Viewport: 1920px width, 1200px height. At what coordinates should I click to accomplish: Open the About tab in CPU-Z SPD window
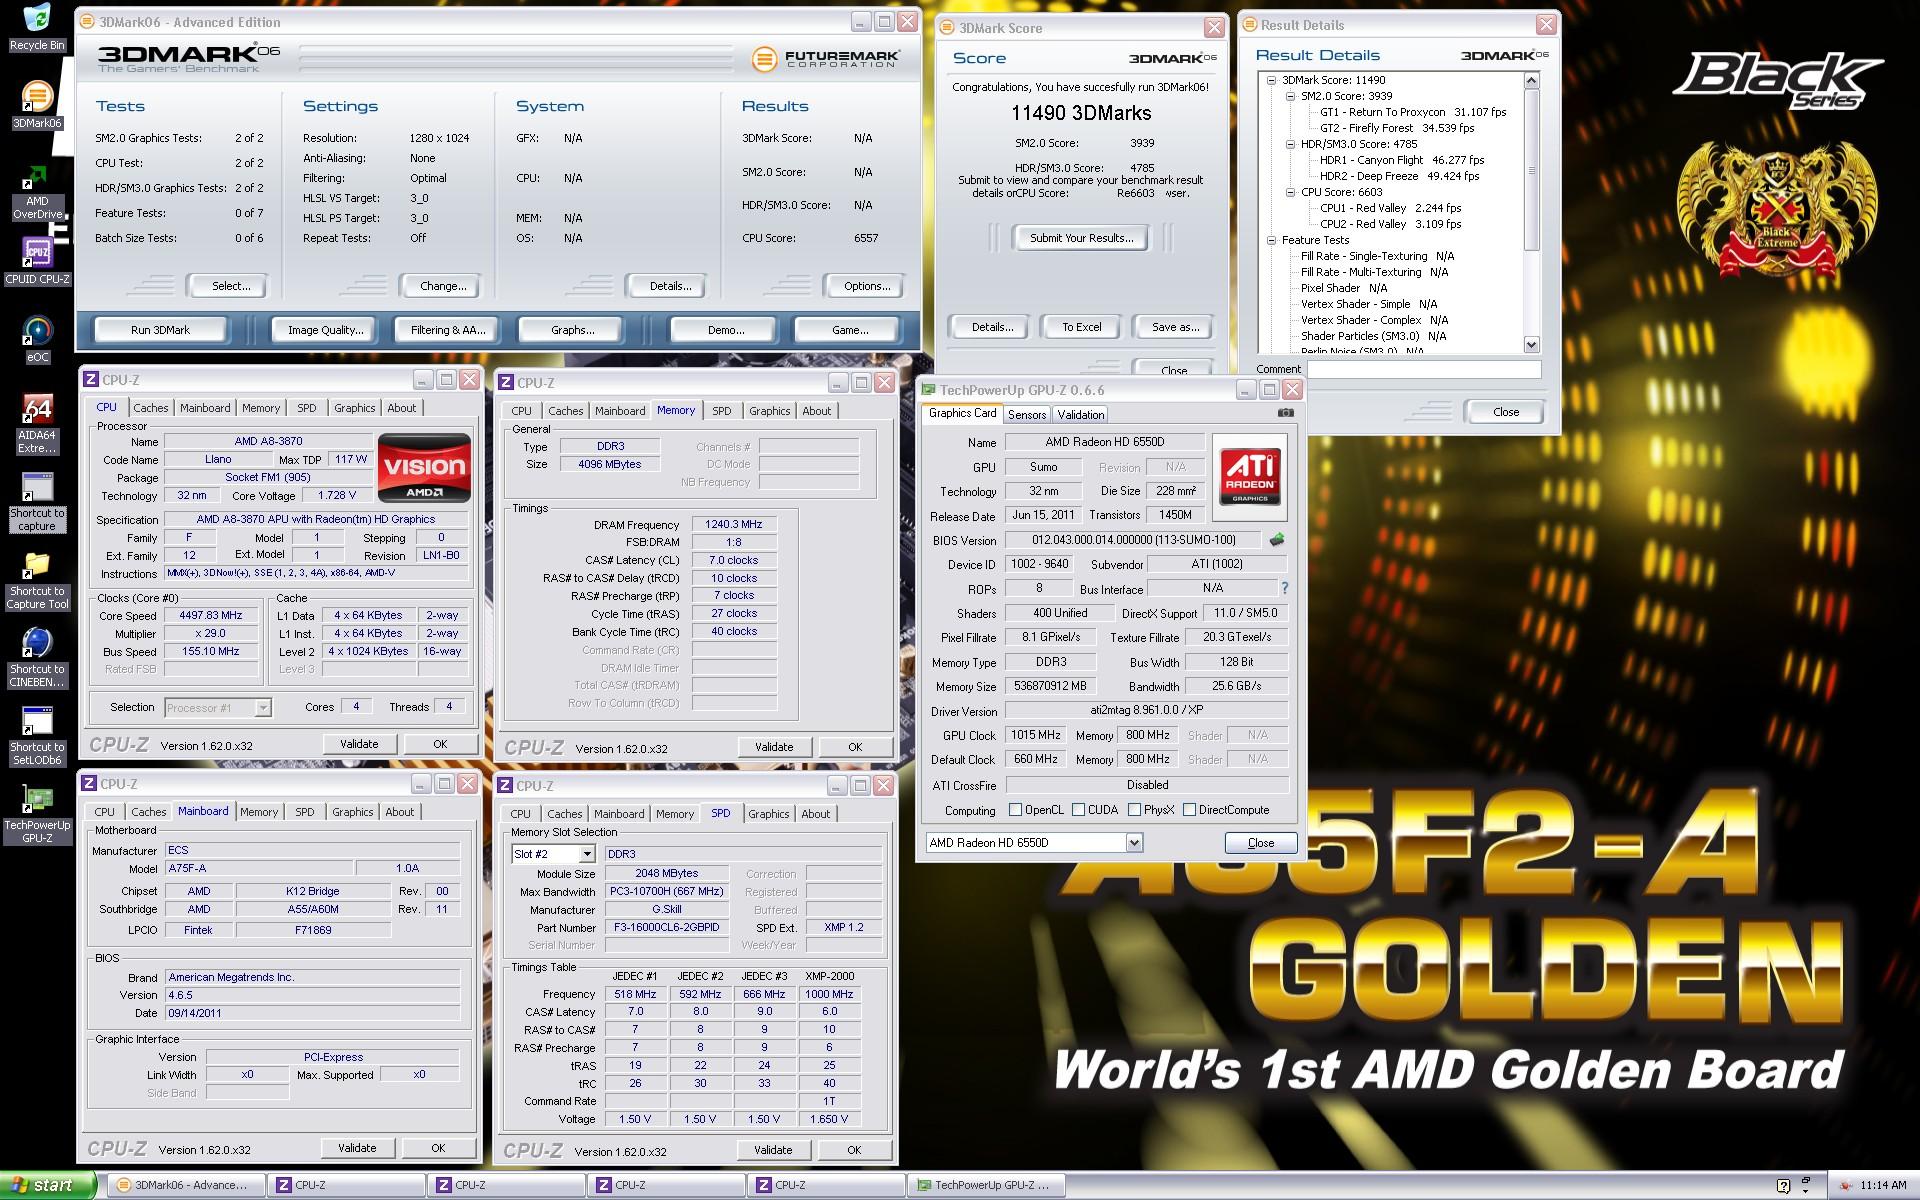pyautogui.click(x=815, y=814)
